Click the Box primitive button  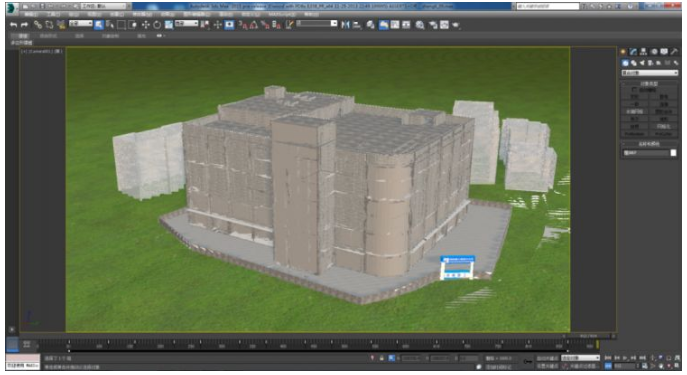pyautogui.click(x=634, y=97)
